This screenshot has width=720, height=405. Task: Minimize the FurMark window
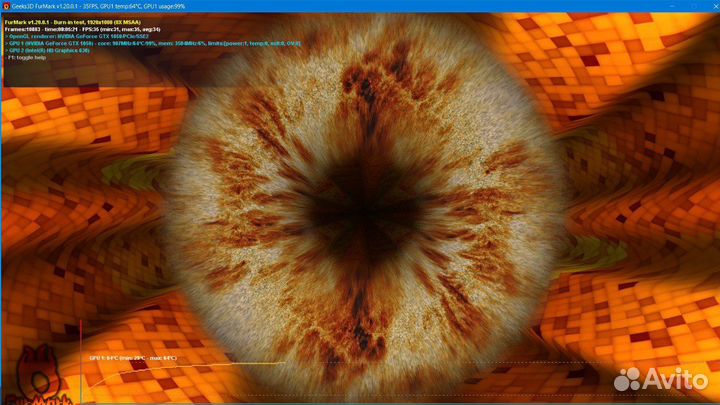click(672, 6)
